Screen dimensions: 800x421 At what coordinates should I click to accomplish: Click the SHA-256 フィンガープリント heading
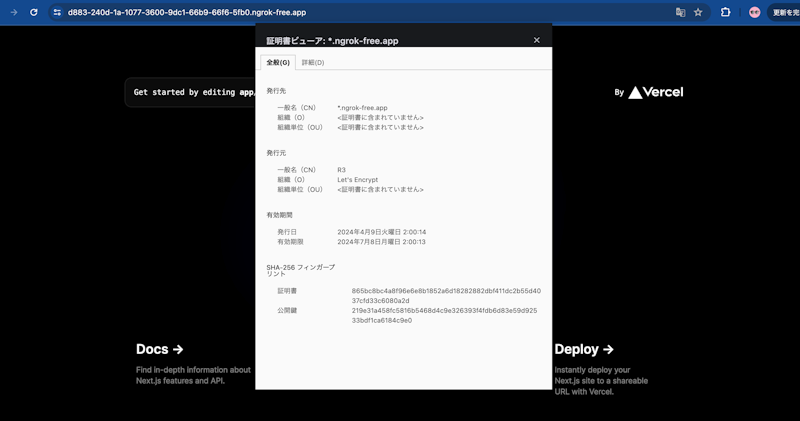(x=301, y=270)
